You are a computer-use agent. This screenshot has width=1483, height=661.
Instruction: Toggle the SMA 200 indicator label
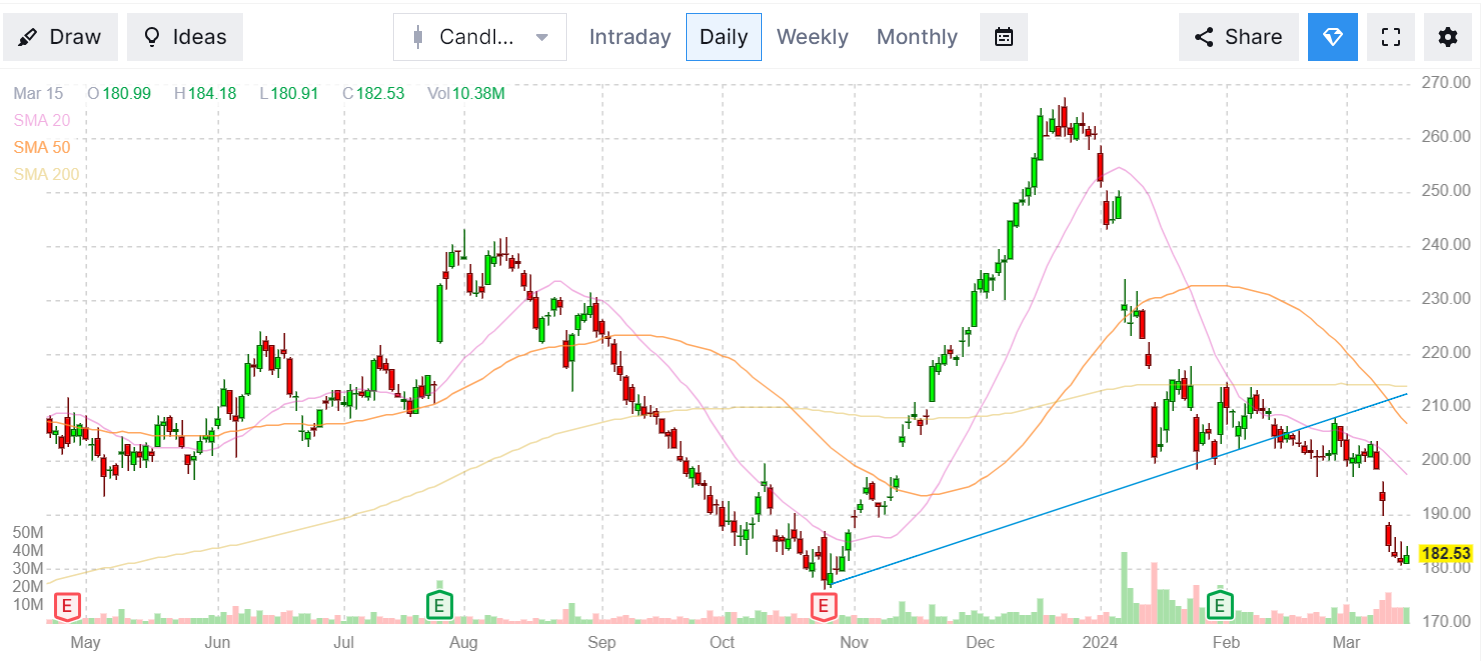tap(46, 174)
